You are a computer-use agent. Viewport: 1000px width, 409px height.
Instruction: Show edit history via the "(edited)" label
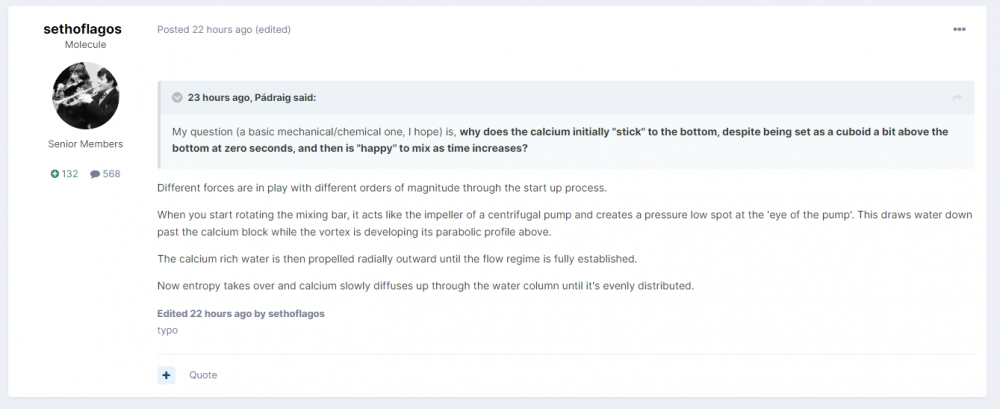click(x=273, y=30)
